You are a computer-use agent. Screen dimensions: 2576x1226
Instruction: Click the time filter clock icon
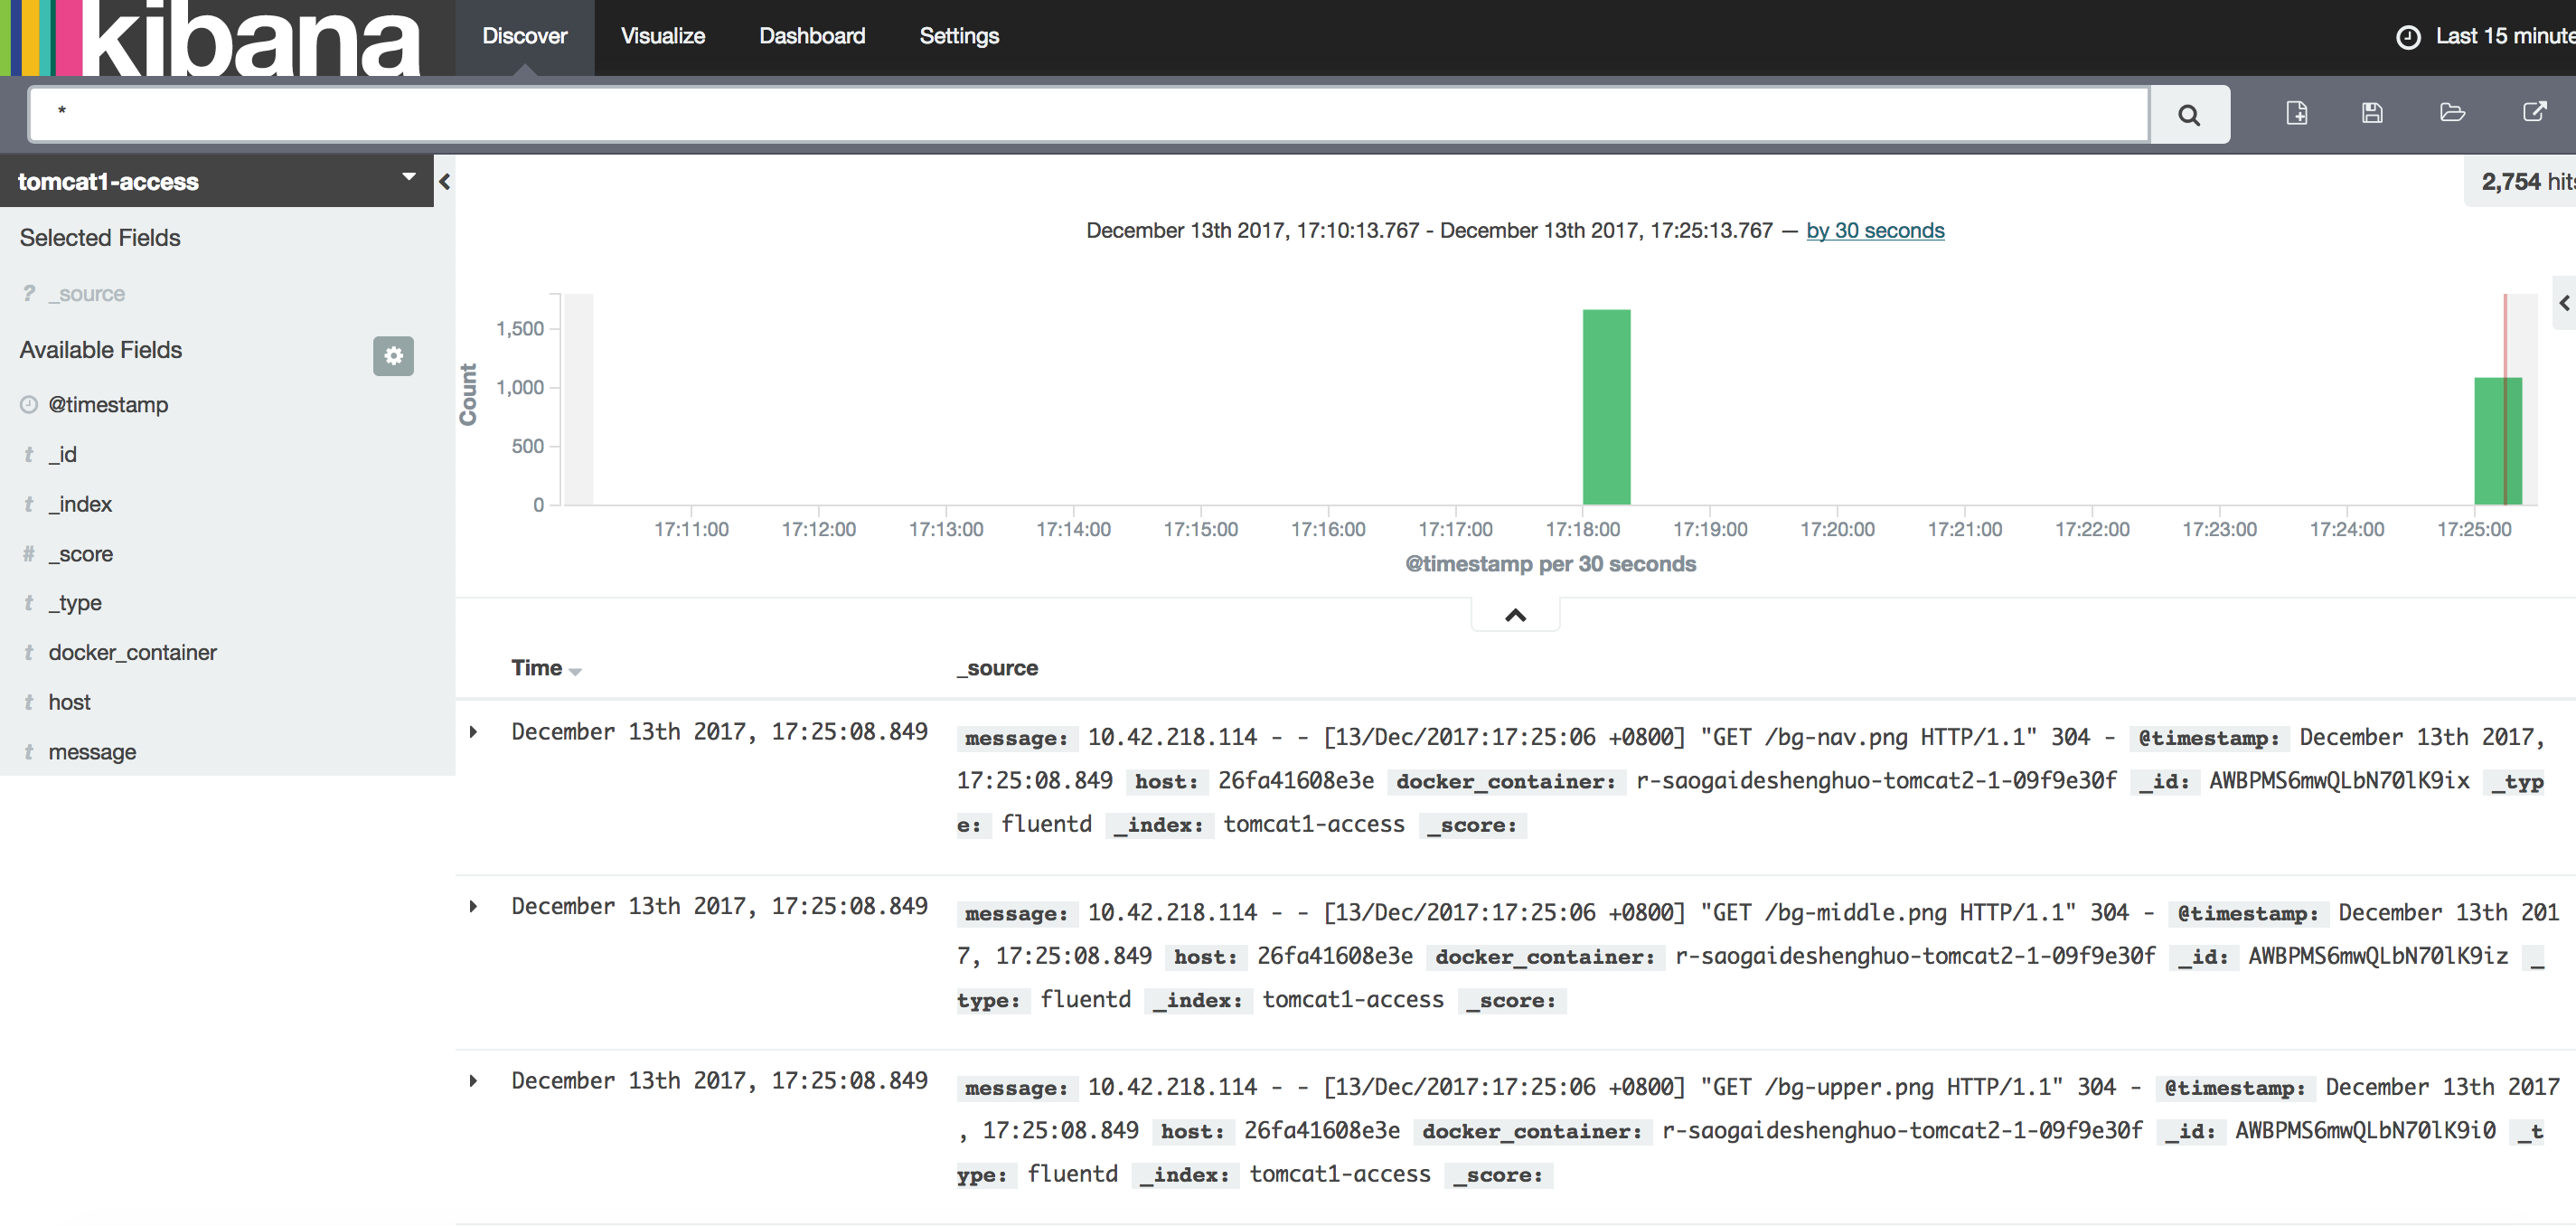tap(2405, 34)
